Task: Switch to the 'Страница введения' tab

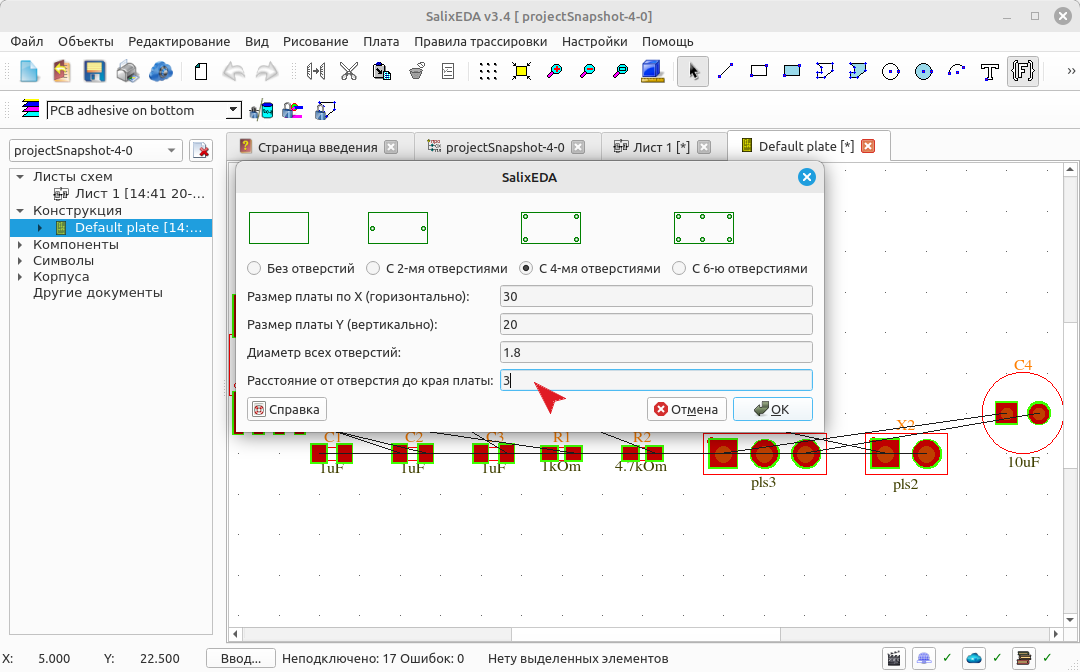Action: click(318, 147)
